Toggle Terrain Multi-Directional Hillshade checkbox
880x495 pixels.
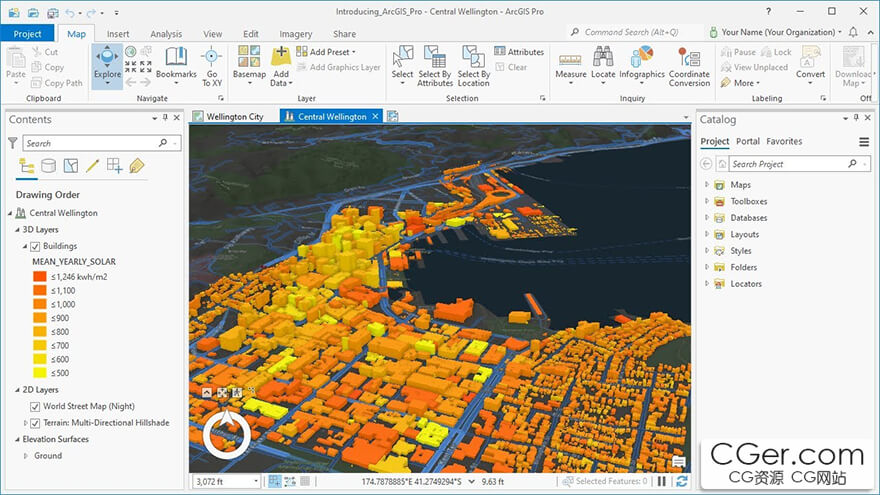coord(35,423)
